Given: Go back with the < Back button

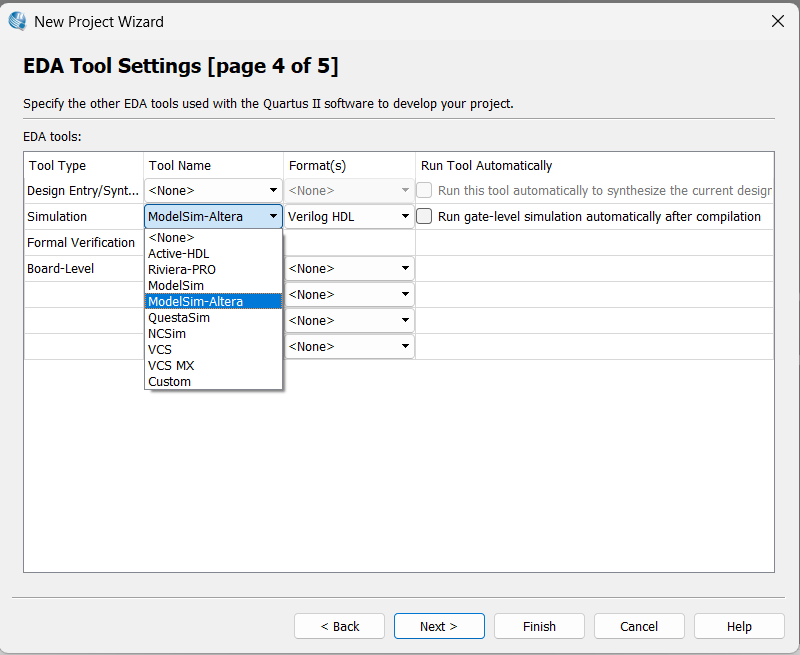Looking at the screenshot, I should (339, 626).
